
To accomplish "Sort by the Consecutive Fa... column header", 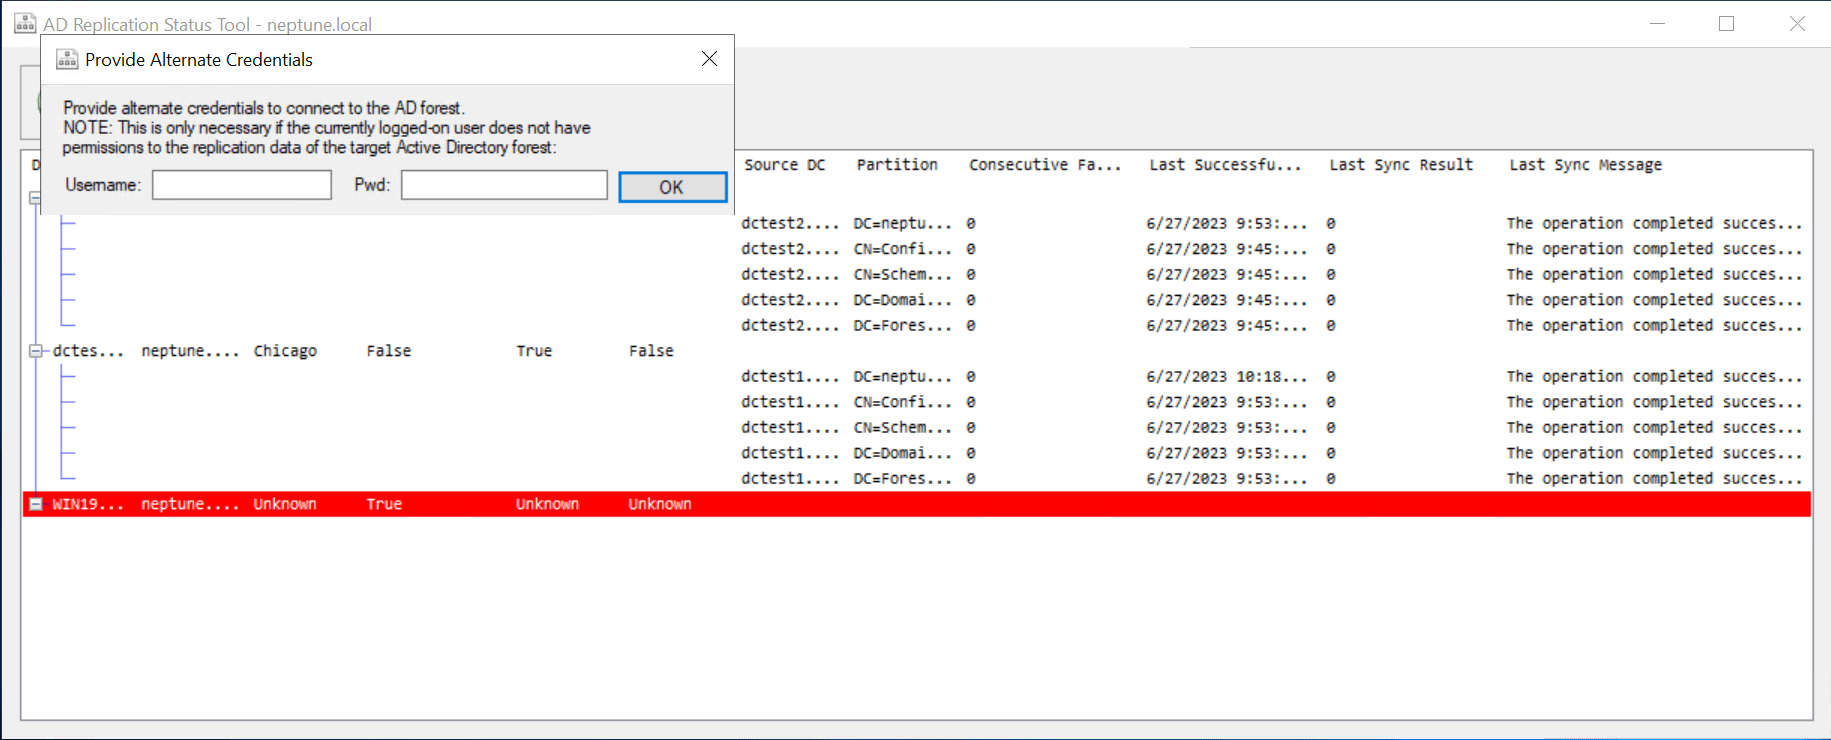I will click(x=1045, y=165).
